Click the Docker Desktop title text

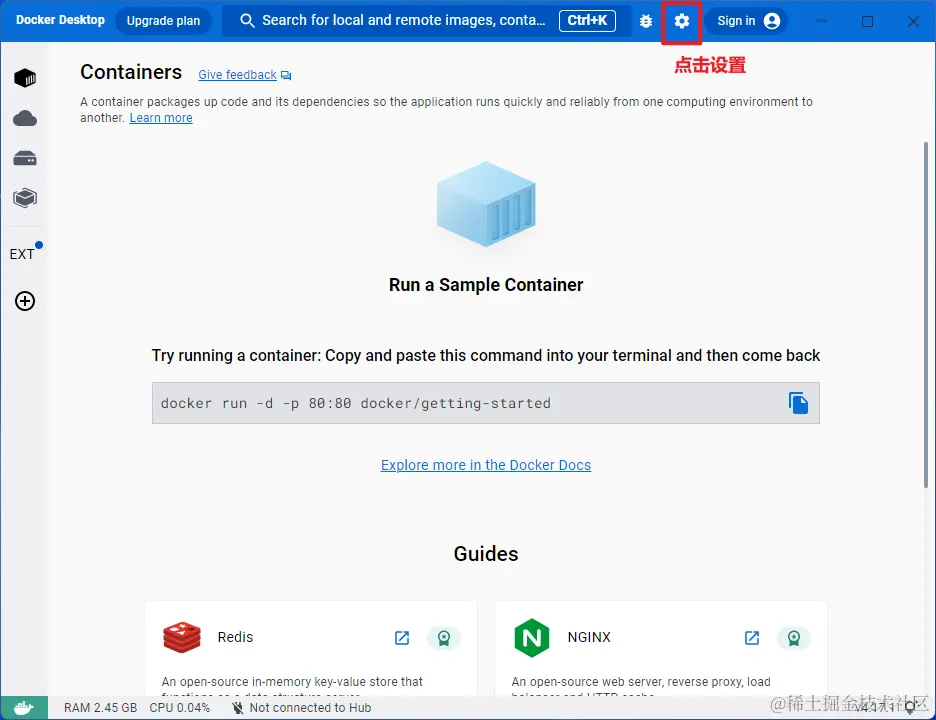pyautogui.click(x=60, y=20)
